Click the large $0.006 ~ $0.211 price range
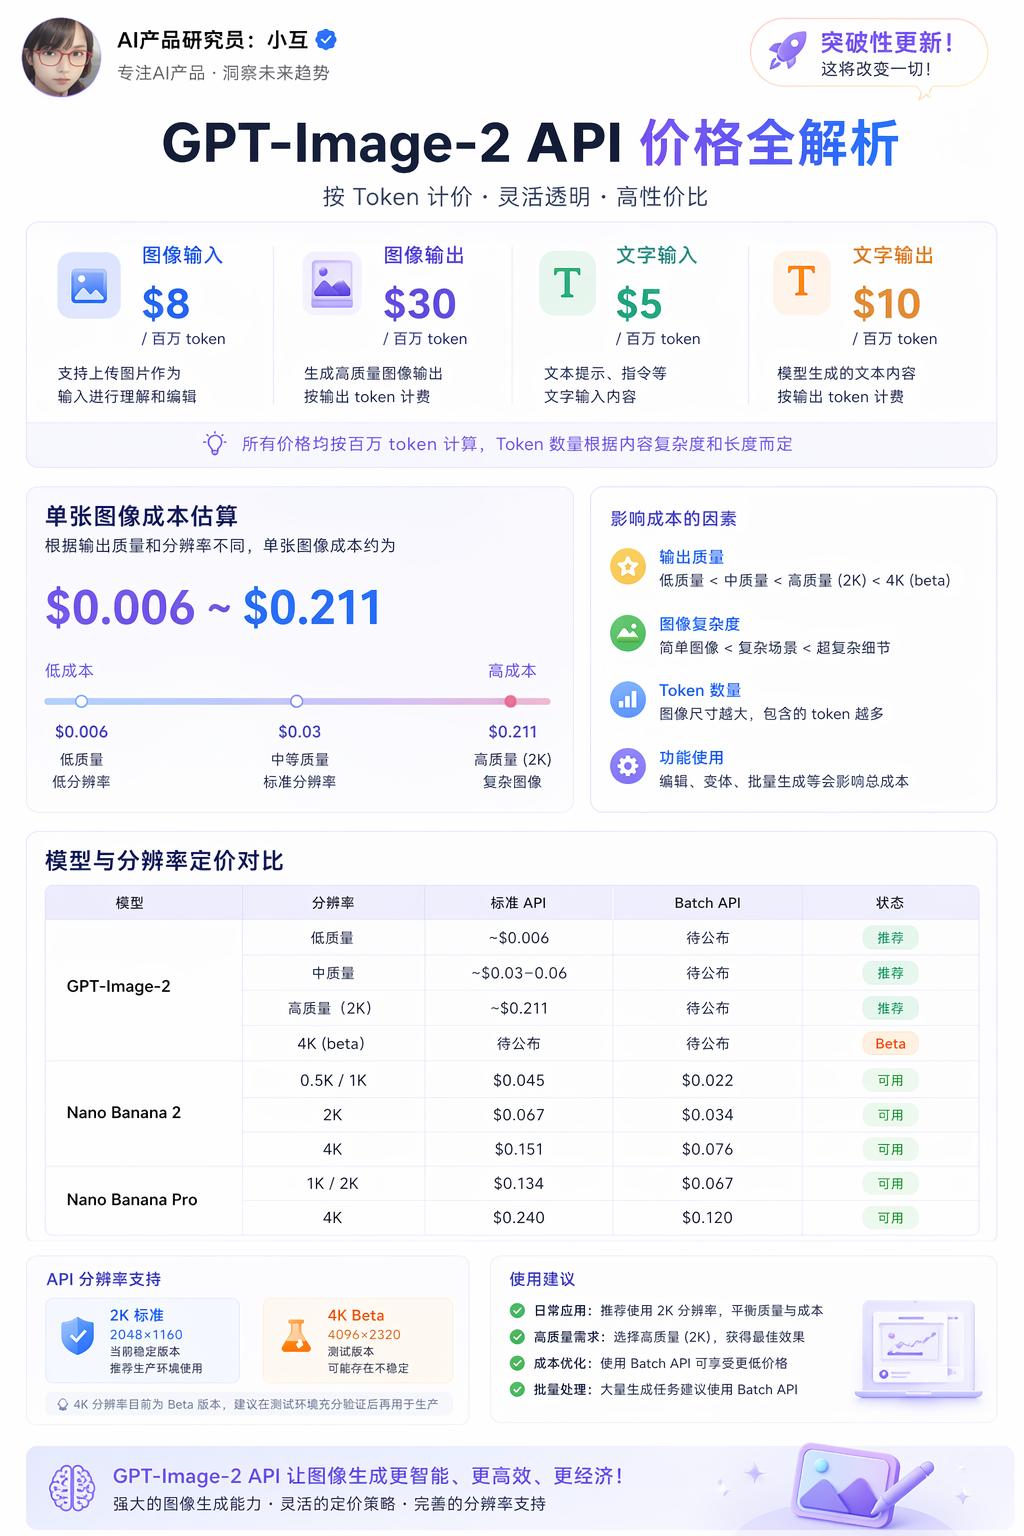Screen dimensions: 1024x1536 coord(213,607)
